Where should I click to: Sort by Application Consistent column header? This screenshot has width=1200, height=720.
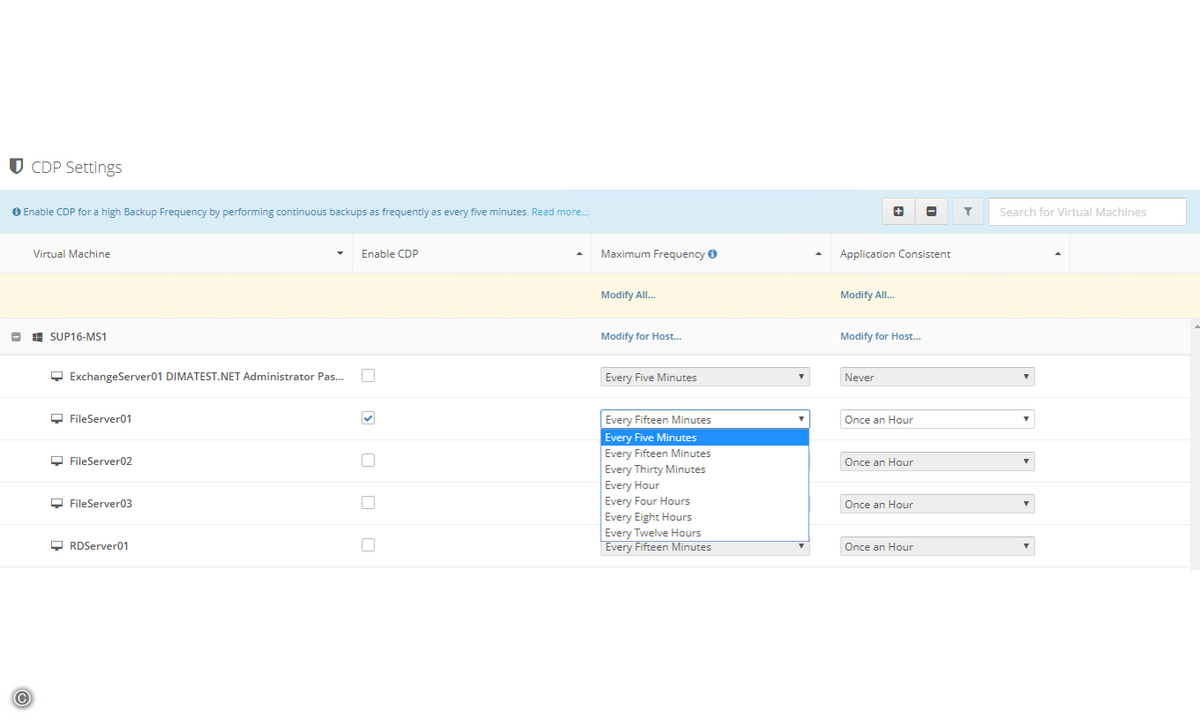pyautogui.click(x=895, y=254)
